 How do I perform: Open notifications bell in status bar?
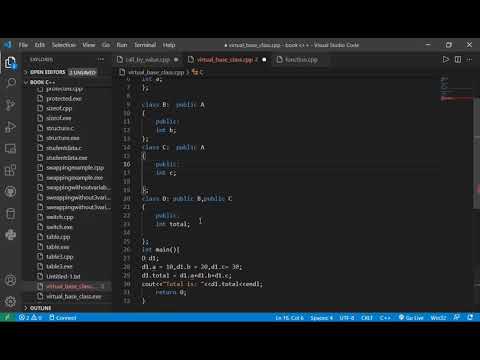click(470, 317)
